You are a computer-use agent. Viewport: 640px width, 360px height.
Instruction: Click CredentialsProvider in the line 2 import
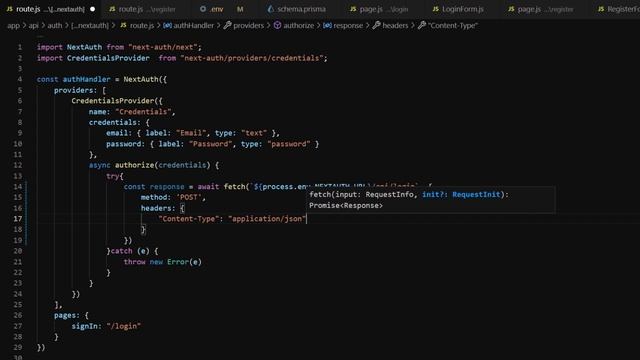coord(108,58)
